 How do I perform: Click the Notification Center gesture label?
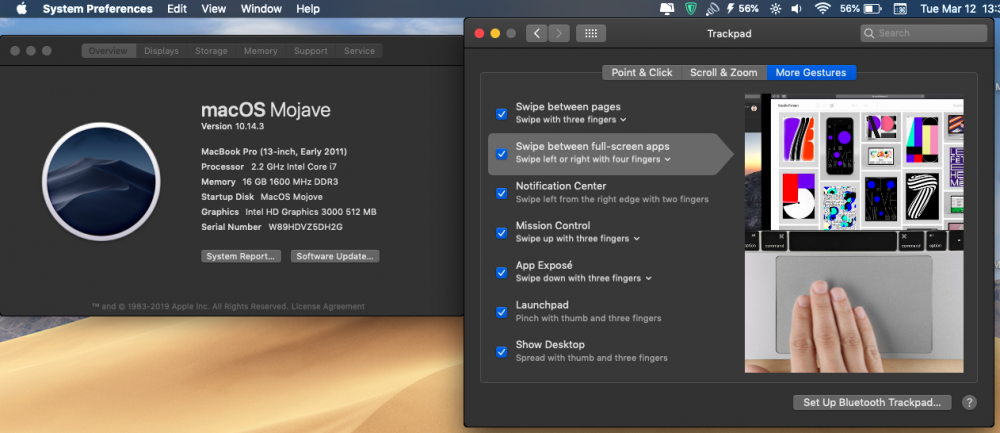(561, 186)
